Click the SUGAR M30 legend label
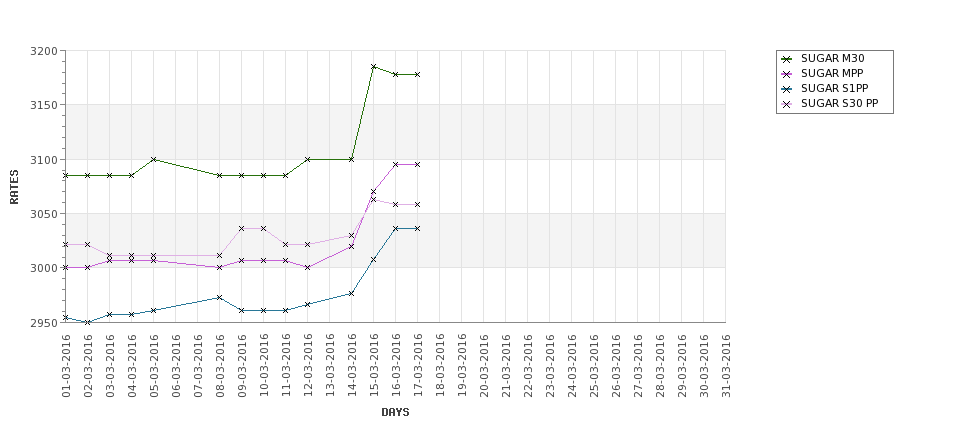This screenshot has height=429, width=975. tap(833, 58)
